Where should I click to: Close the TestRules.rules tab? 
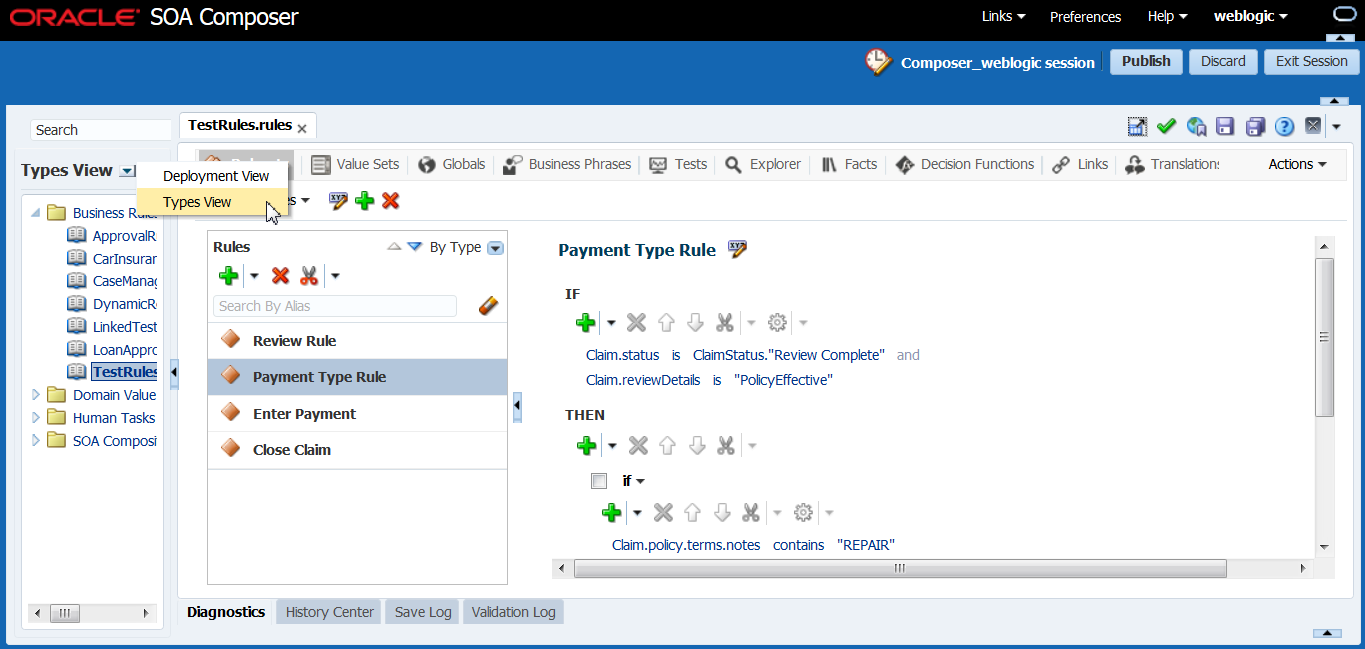click(x=302, y=129)
